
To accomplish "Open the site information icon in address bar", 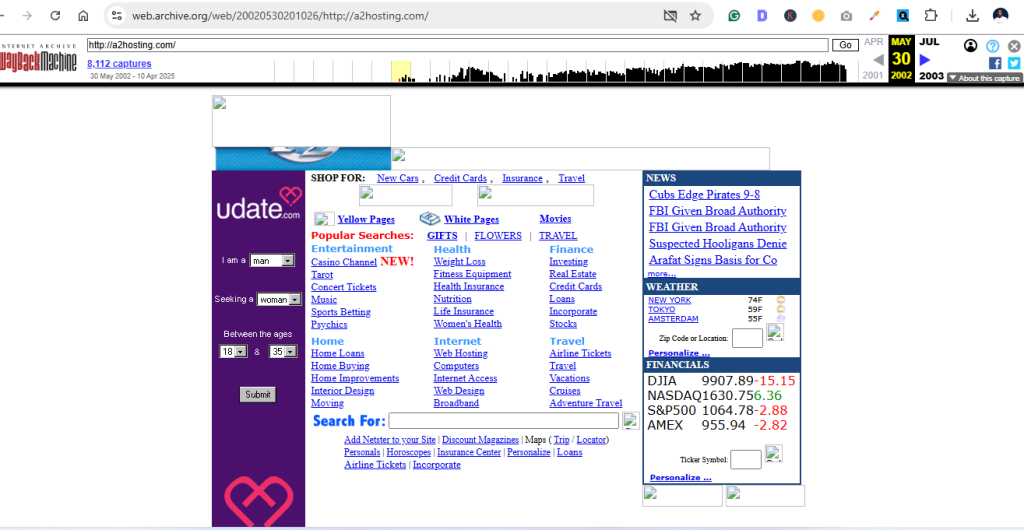I will 116,16.
